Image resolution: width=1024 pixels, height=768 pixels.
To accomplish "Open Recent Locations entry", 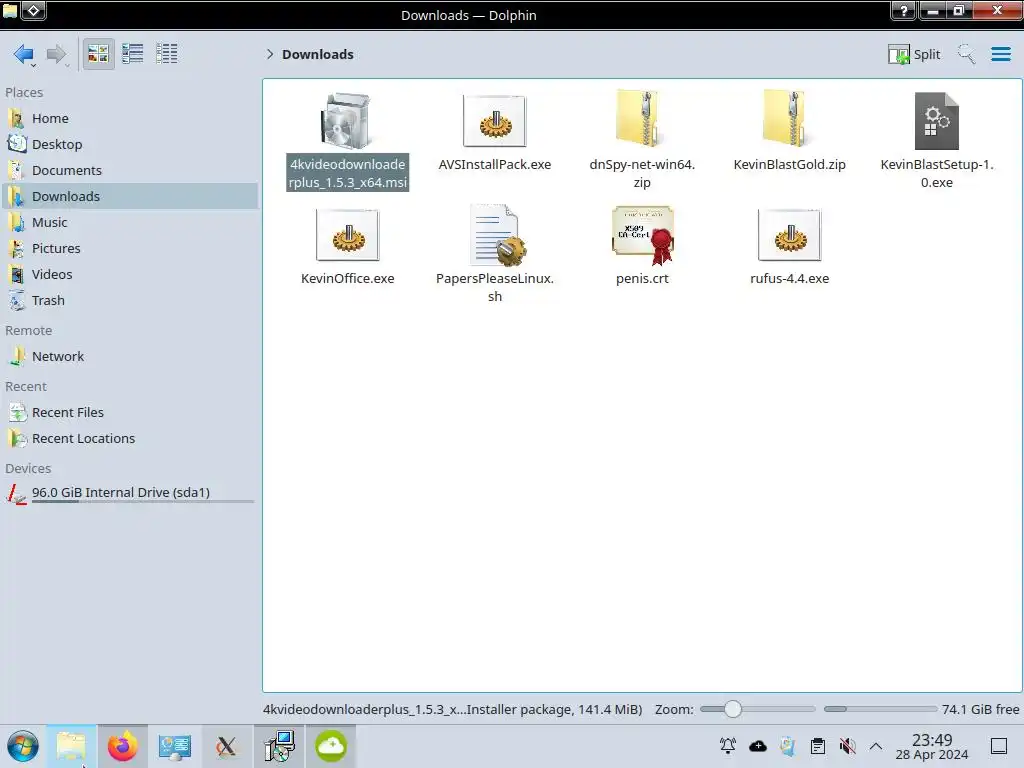I will click(x=129, y=439).
